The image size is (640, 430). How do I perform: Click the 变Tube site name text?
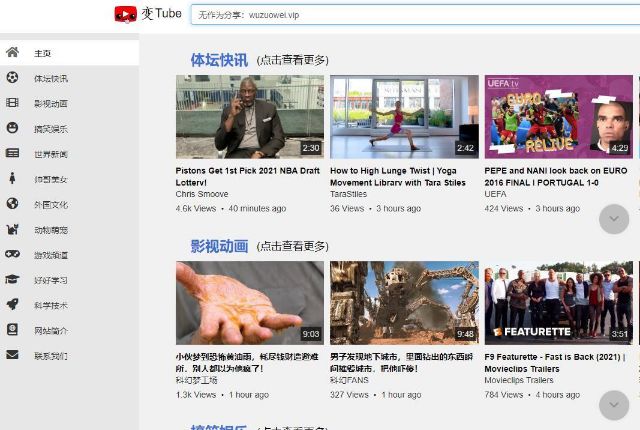[162, 14]
